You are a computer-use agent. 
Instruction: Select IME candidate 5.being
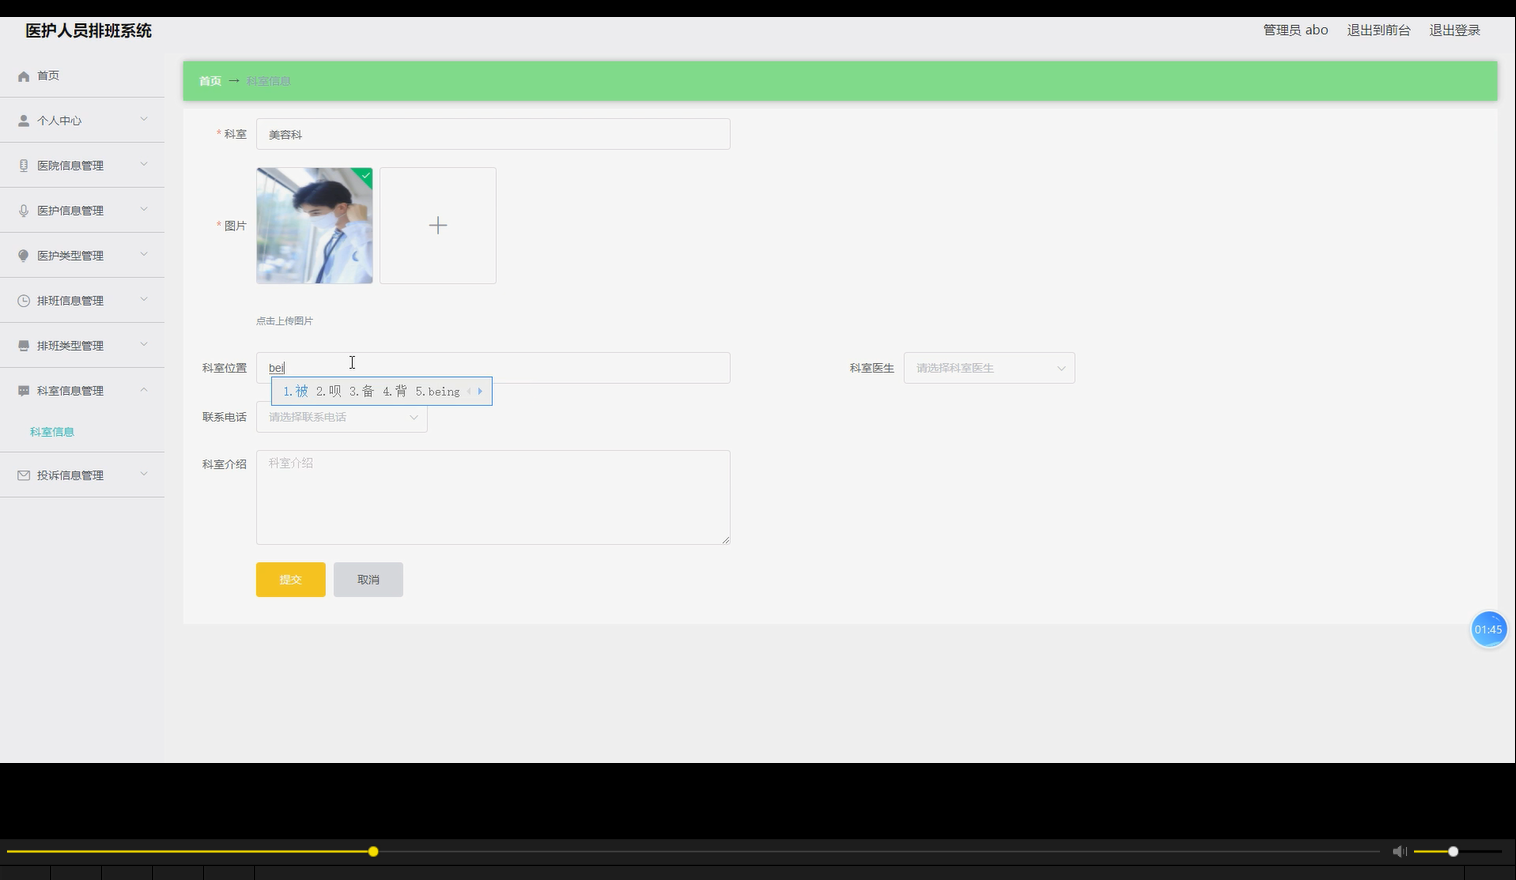click(x=438, y=391)
